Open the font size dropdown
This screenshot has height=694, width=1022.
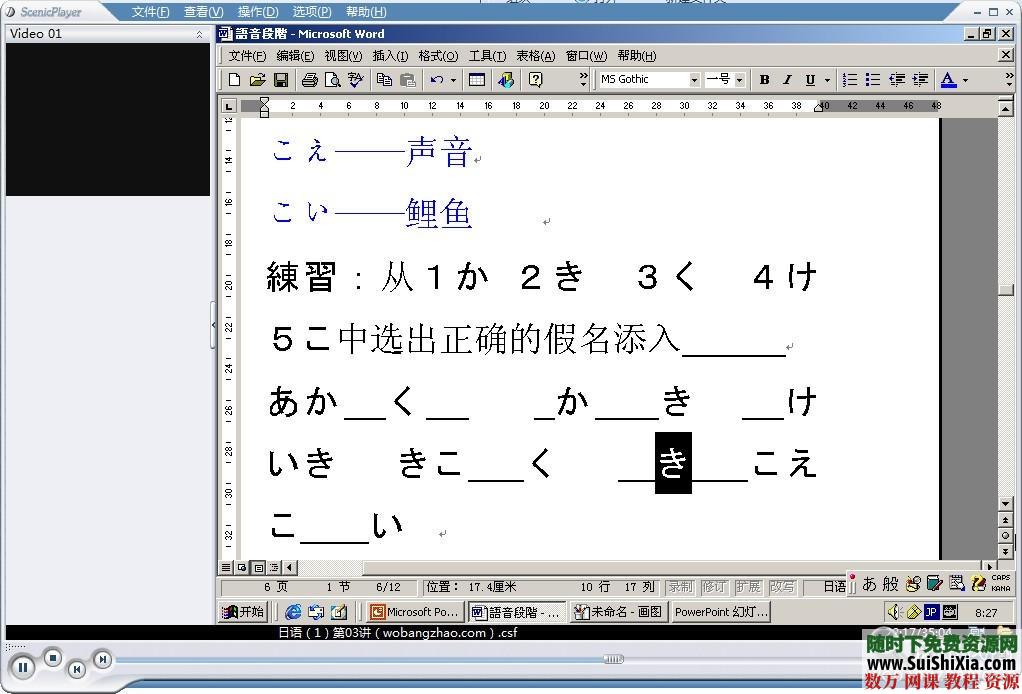739,80
